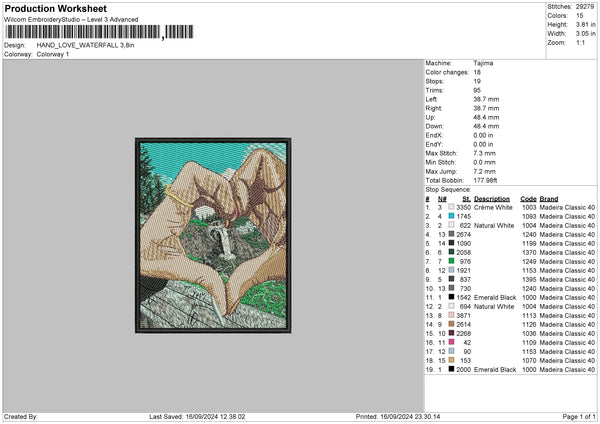Click the Colors value "15"
Viewport: 600px width, 424px height.
(x=579, y=16)
